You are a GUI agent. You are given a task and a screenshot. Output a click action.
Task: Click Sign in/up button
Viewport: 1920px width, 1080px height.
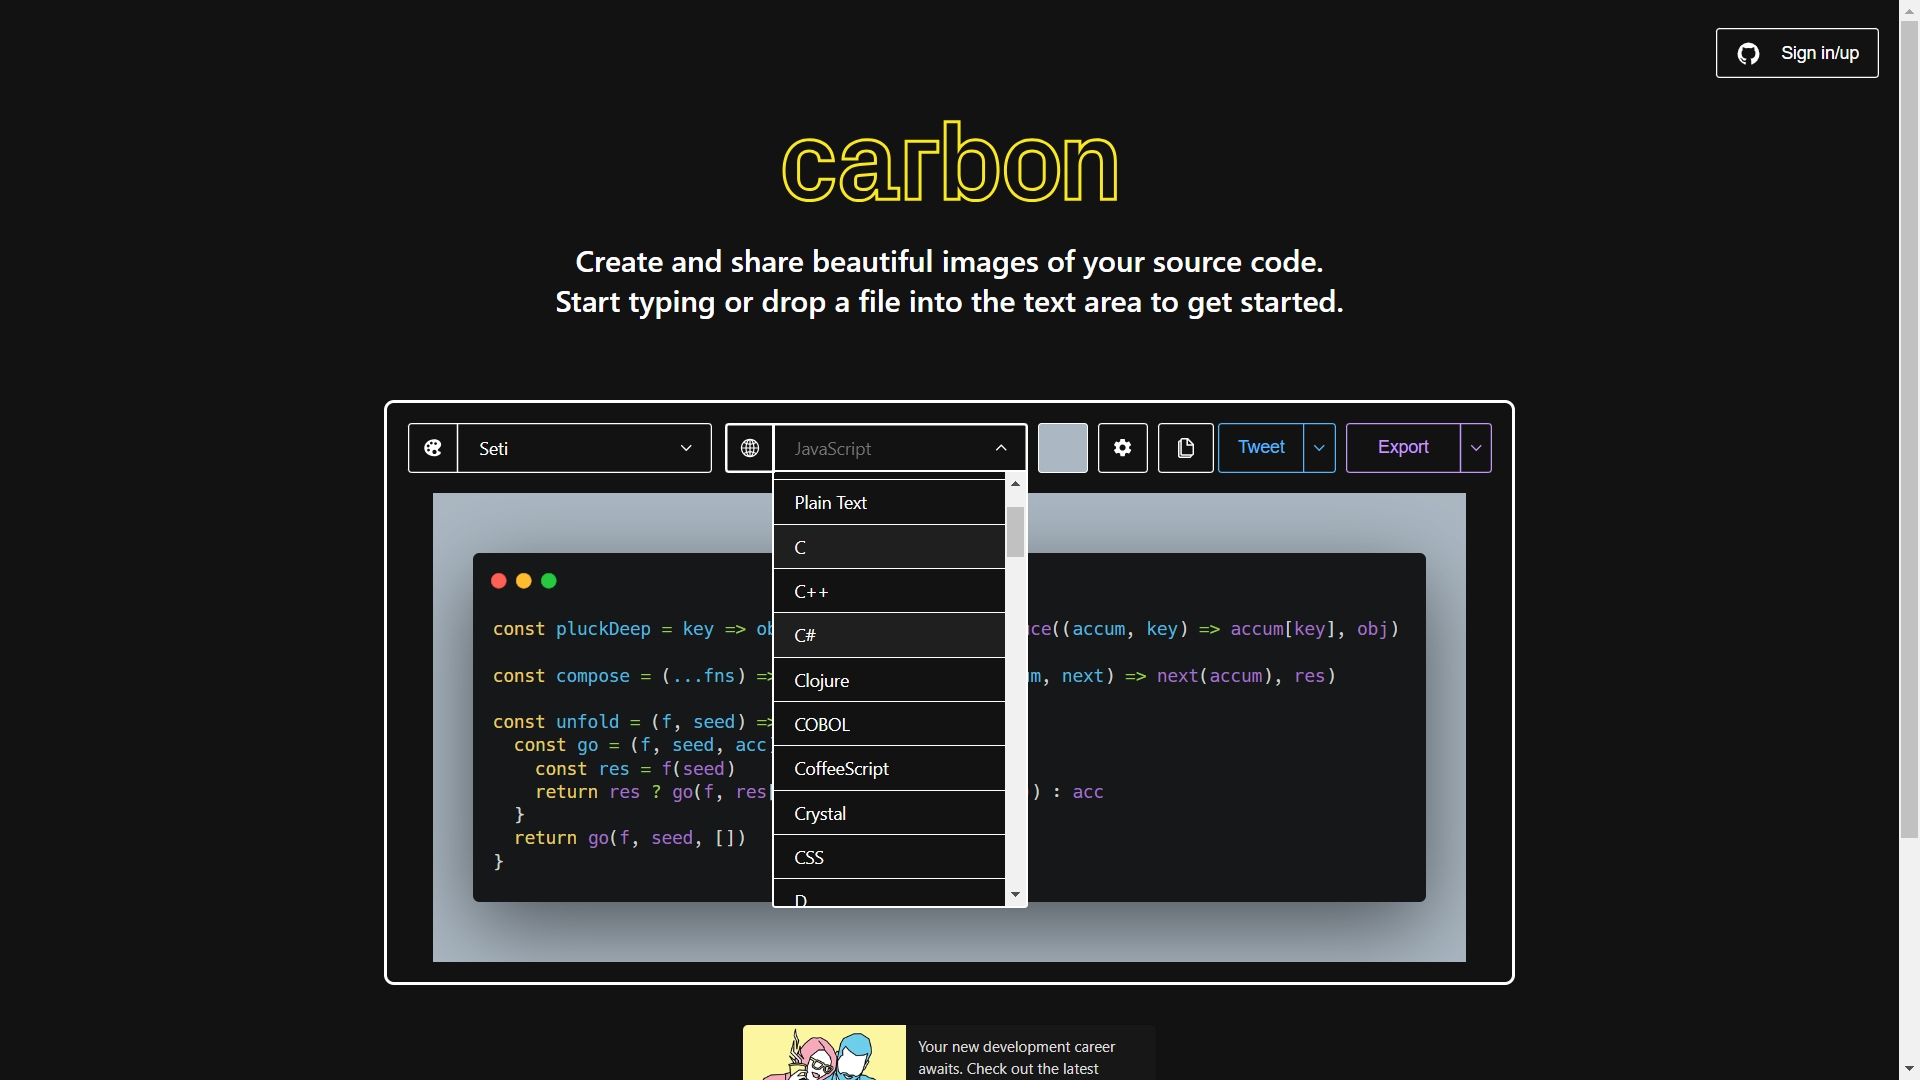tap(1797, 53)
